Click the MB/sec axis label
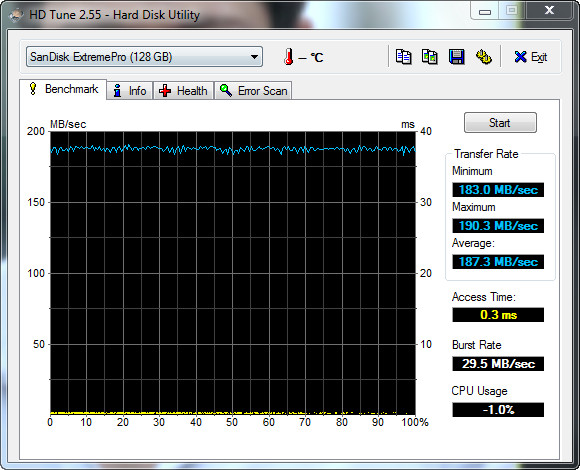This screenshot has width=580, height=470. [68, 124]
